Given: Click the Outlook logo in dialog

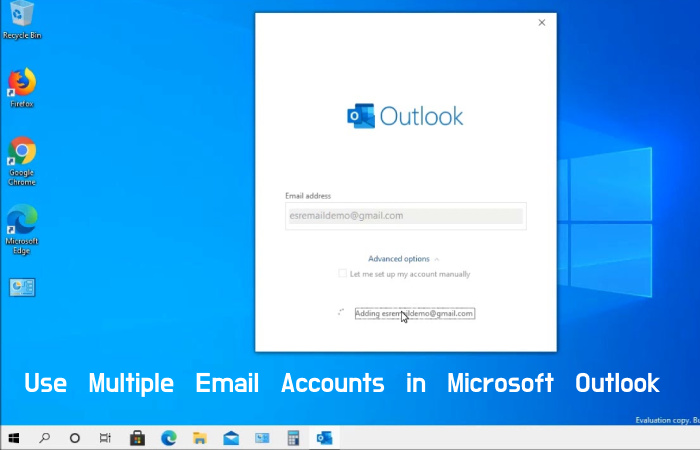Looking at the screenshot, I should [405, 116].
